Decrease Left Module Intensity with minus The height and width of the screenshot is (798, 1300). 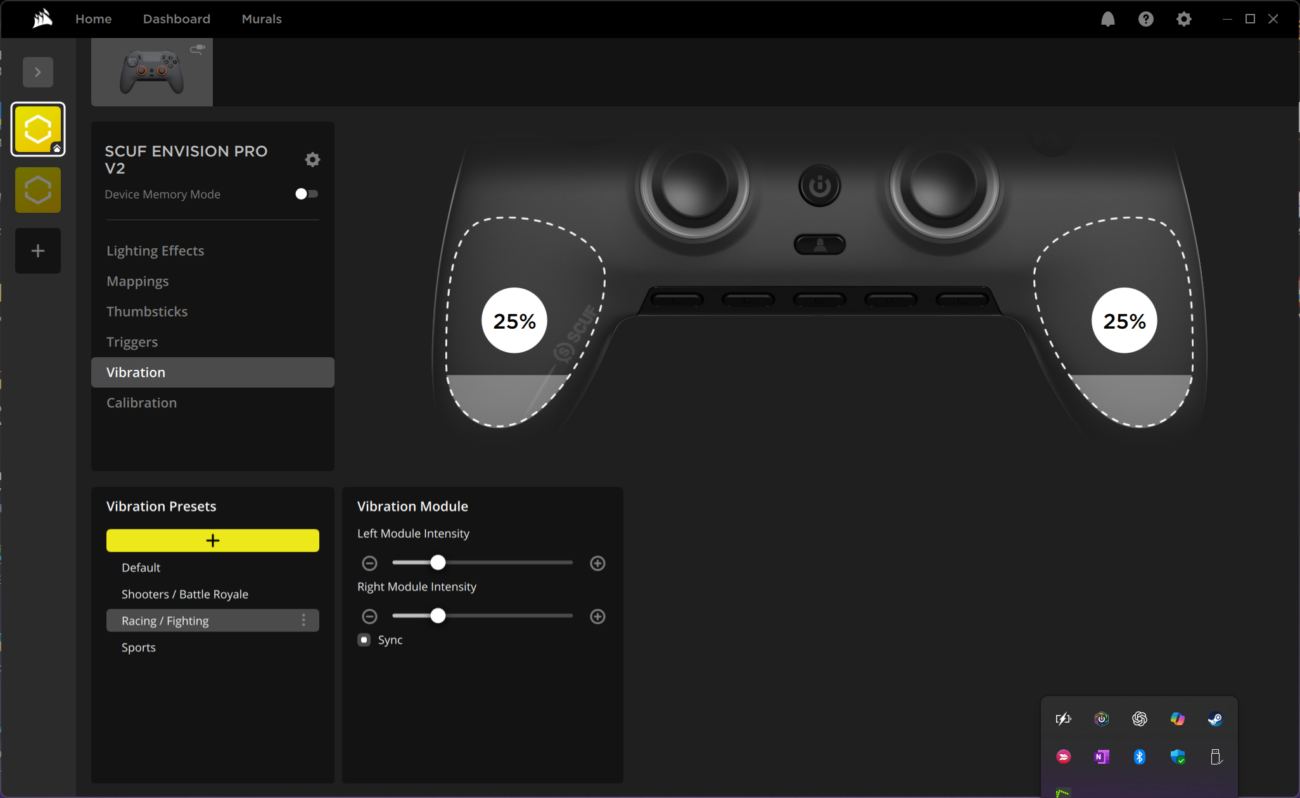(x=370, y=563)
